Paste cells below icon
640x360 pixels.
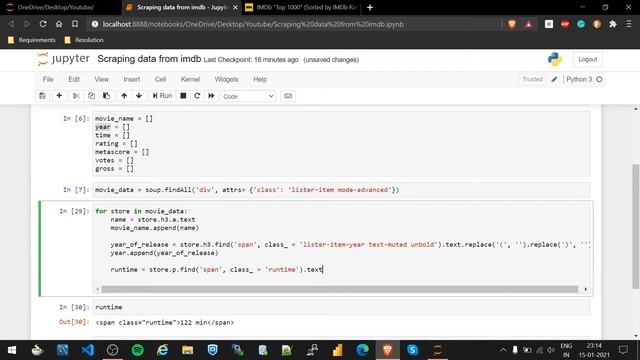pyautogui.click(x=107, y=96)
